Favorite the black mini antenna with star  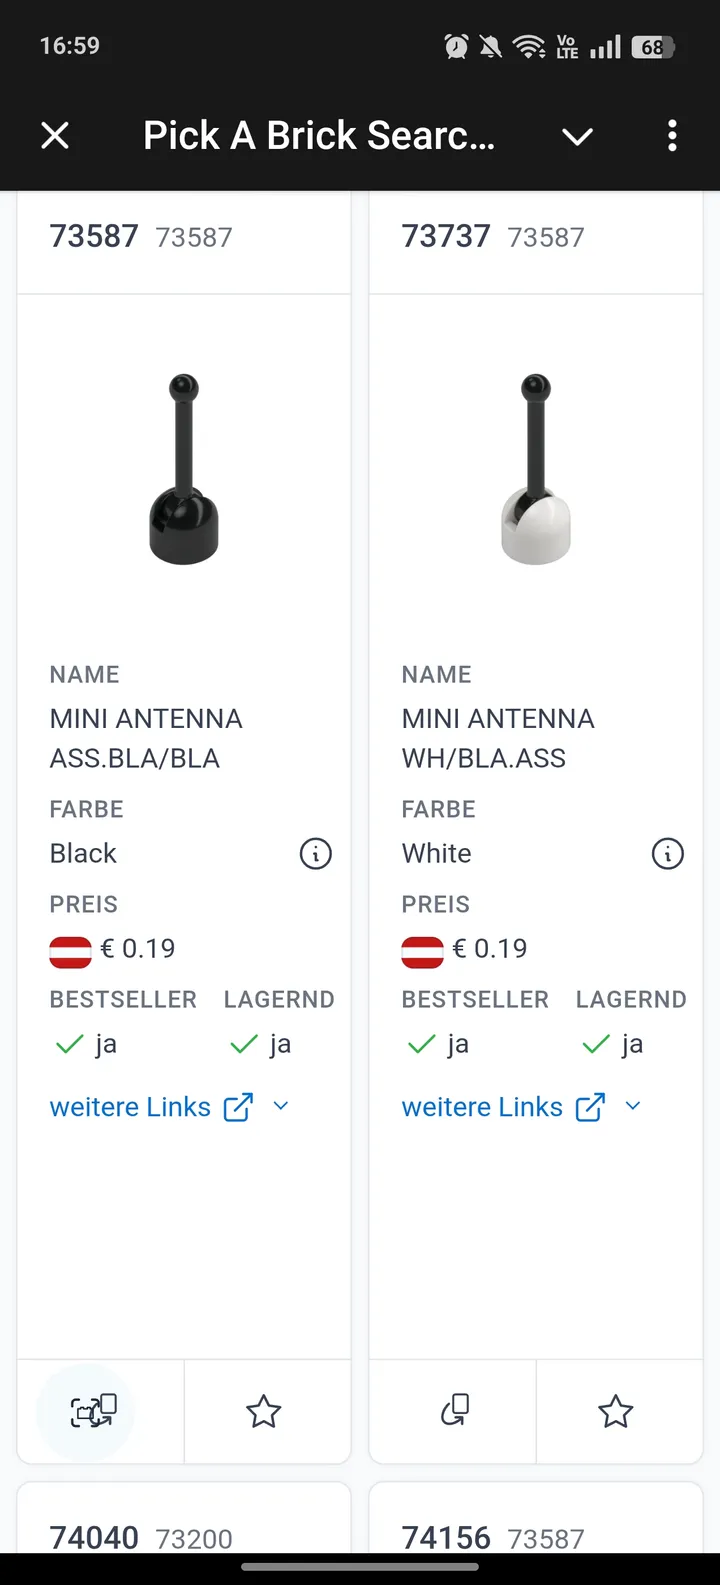[x=264, y=1411]
